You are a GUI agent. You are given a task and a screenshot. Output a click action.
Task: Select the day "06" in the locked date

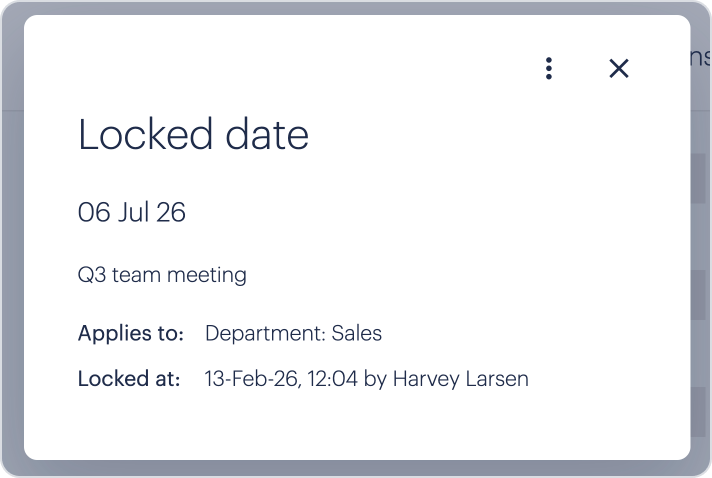coord(93,213)
